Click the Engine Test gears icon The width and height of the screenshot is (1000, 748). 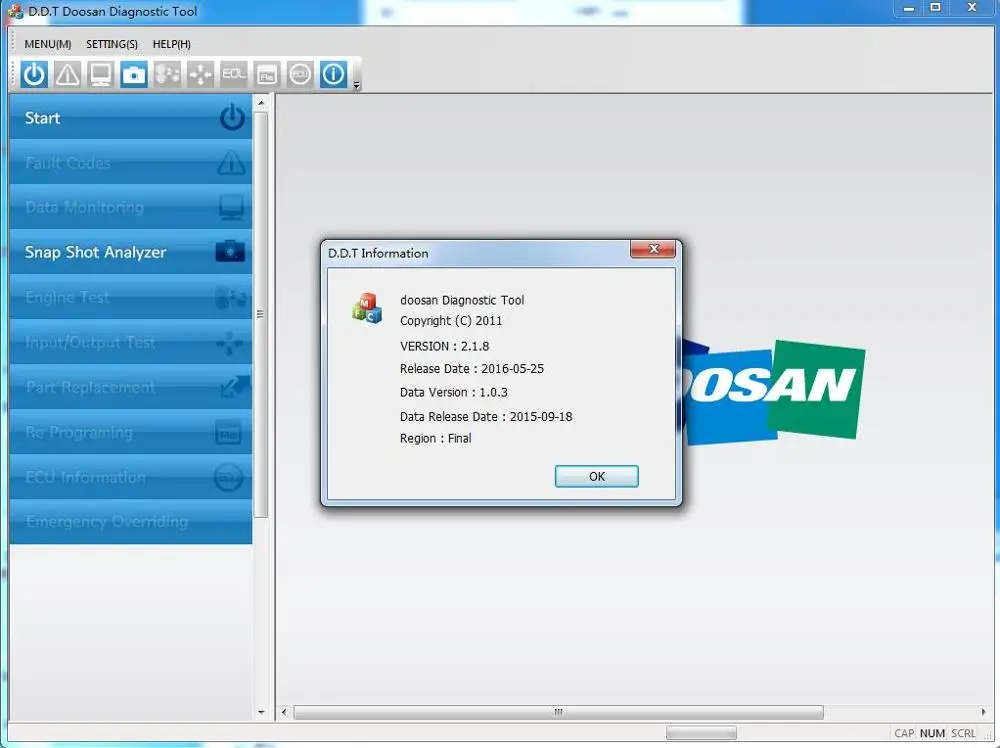(167, 74)
